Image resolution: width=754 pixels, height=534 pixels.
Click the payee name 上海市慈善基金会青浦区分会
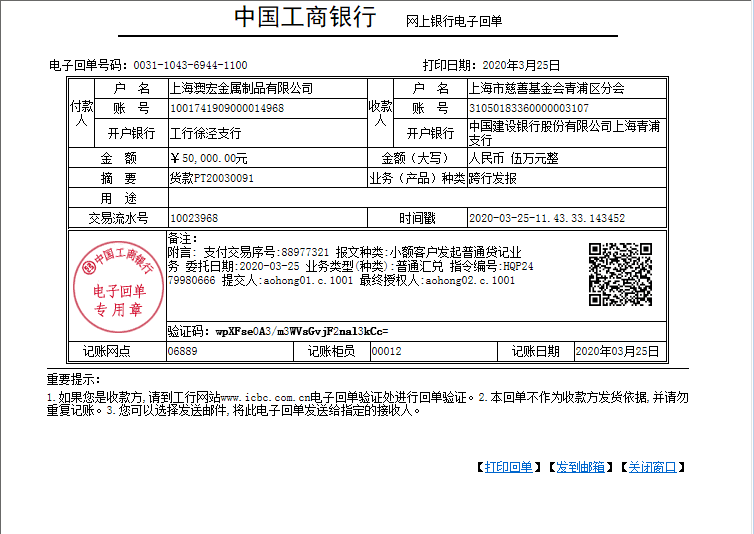547,88
